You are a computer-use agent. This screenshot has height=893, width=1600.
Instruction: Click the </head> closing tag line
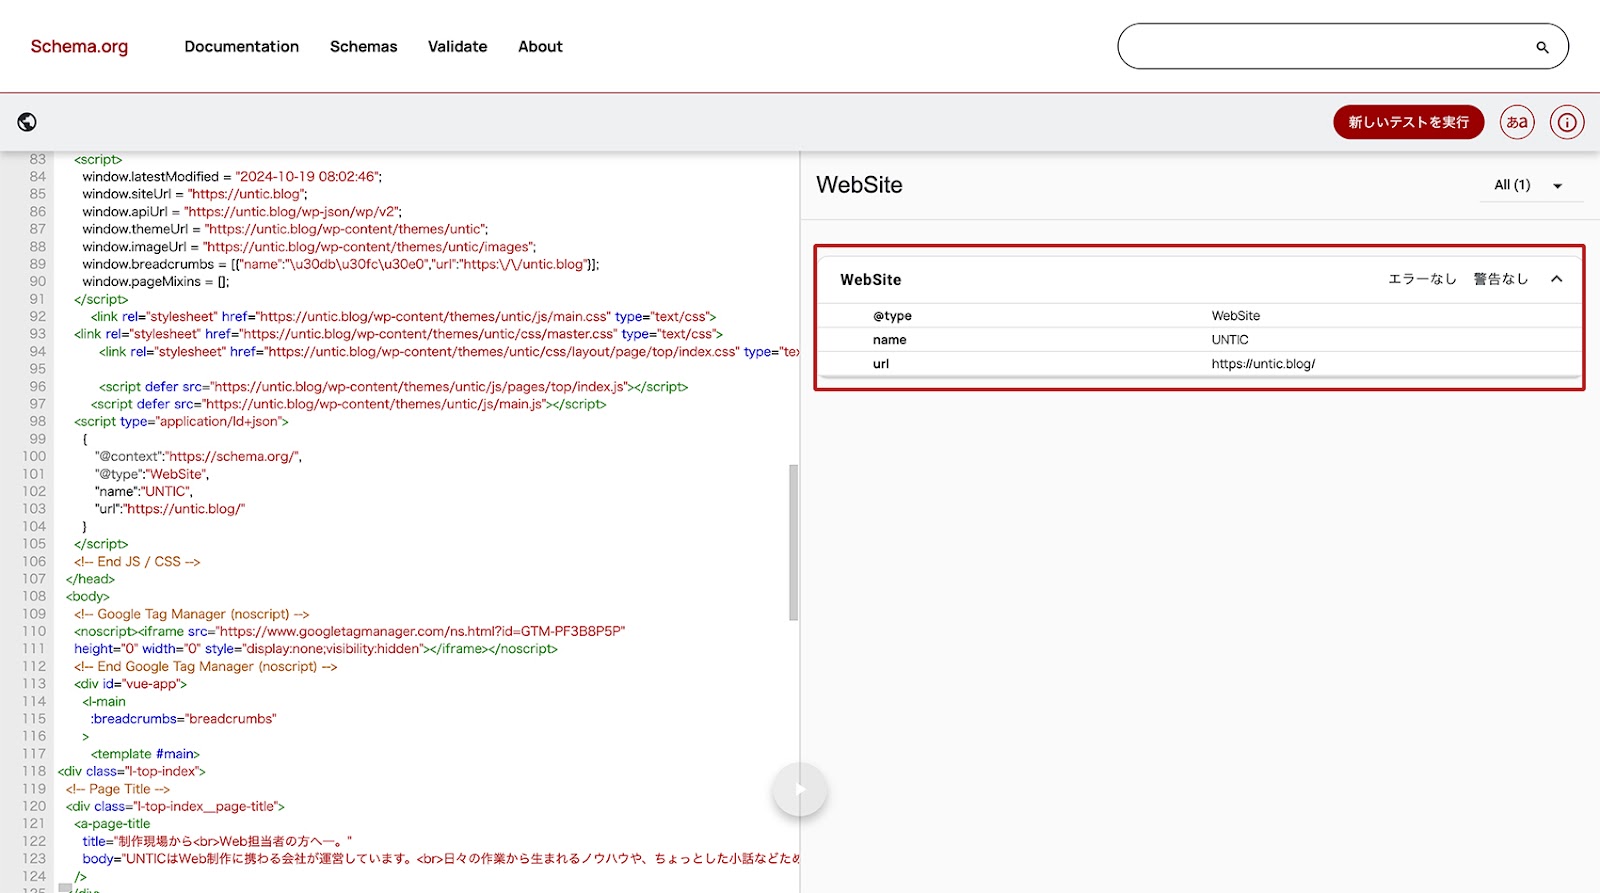pyautogui.click(x=90, y=579)
